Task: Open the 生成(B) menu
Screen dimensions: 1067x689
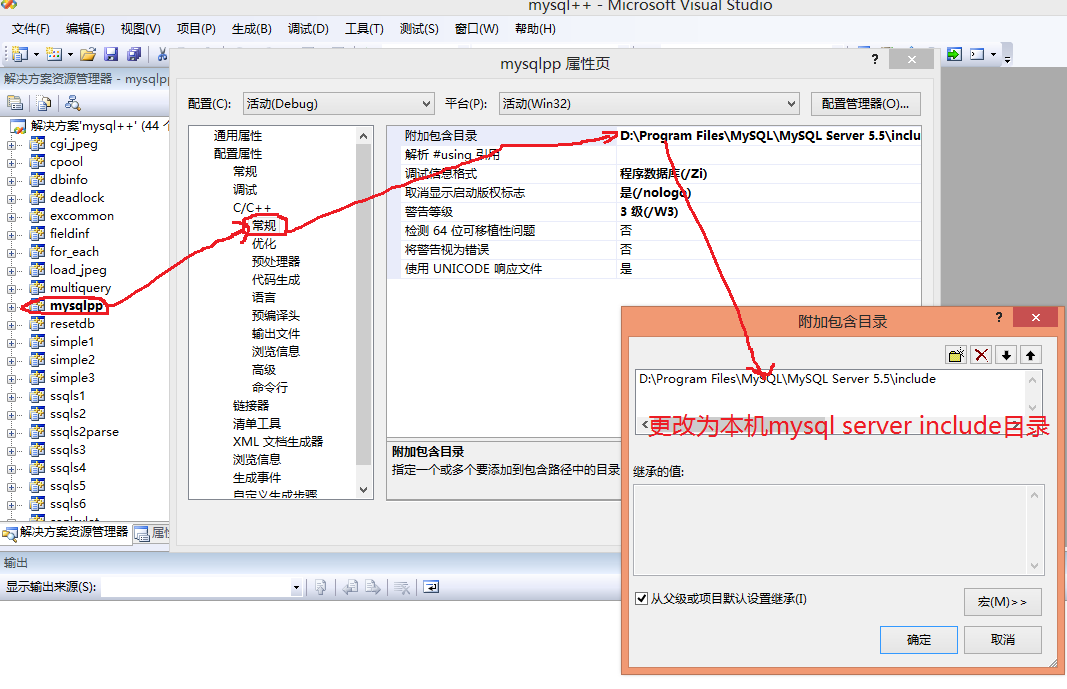Action: pyautogui.click(x=251, y=29)
